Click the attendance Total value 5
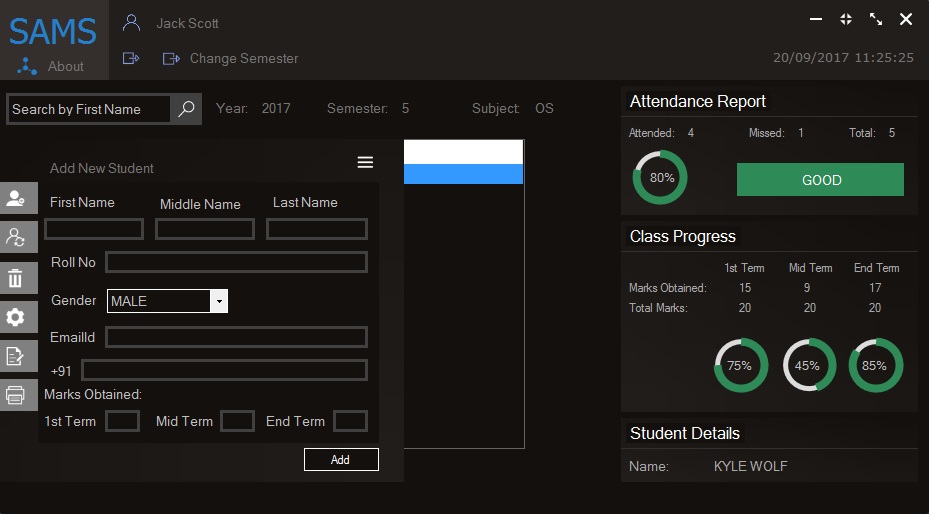This screenshot has height=514, width=929. pyautogui.click(x=892, y=133)
